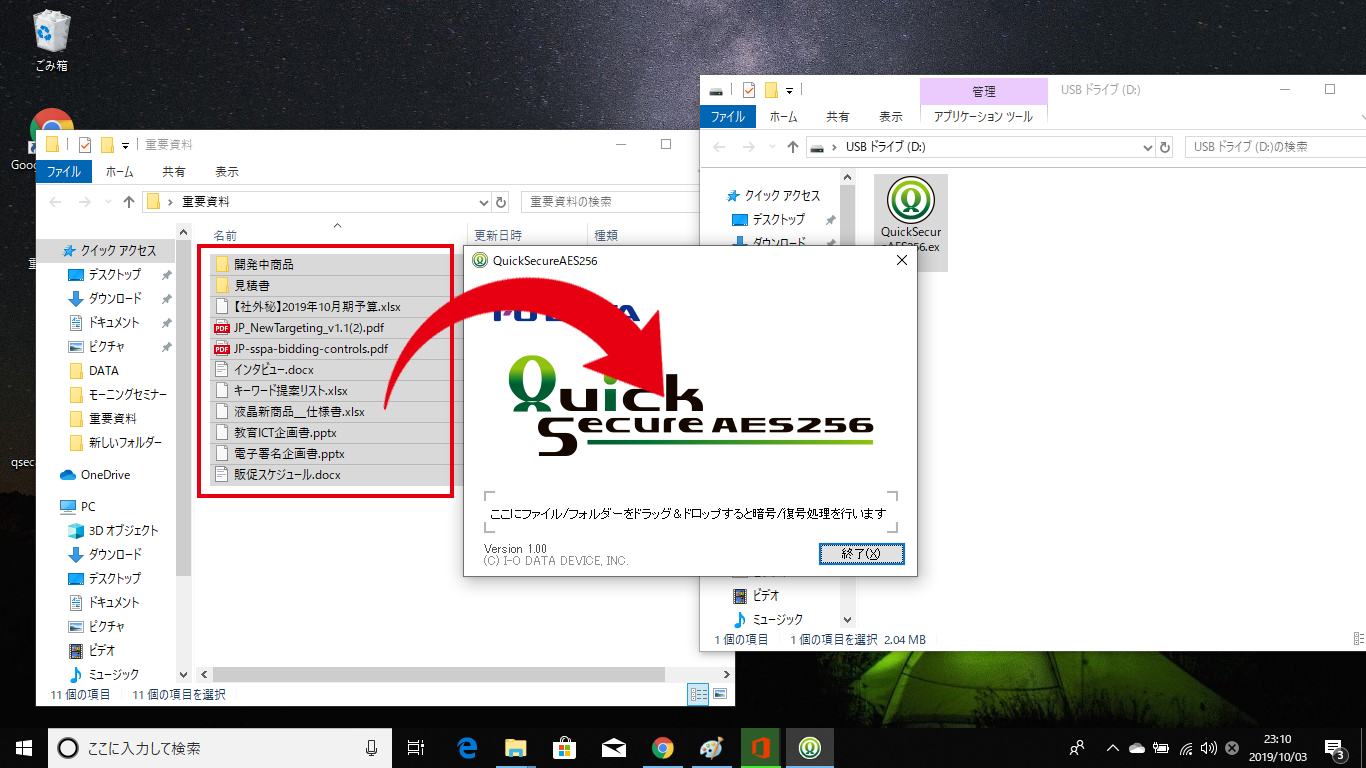Open 共有 tab in USB drive window
Viewport: 1366px width, 768px height.
click(838, 117)
